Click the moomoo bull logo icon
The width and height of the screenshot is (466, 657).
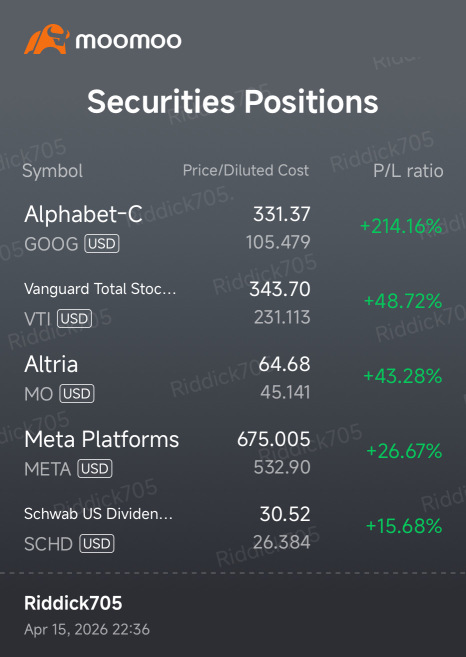47,39
